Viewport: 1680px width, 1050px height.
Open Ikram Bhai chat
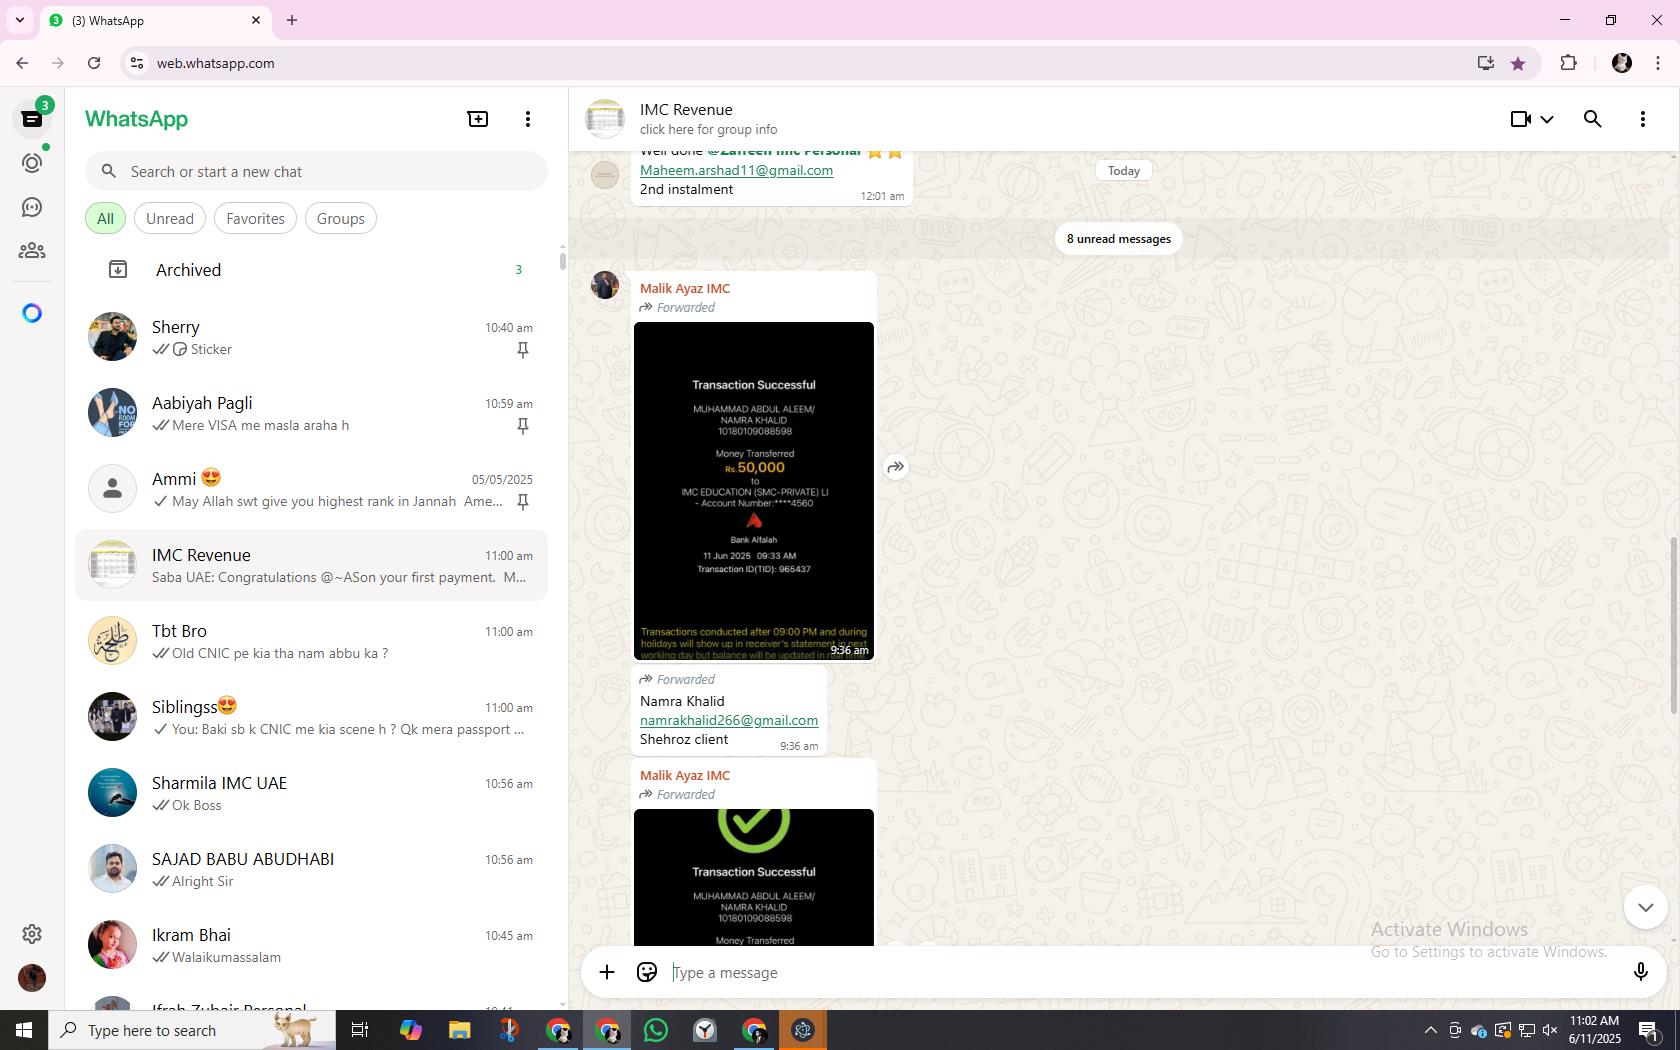[x=312, y=945]
